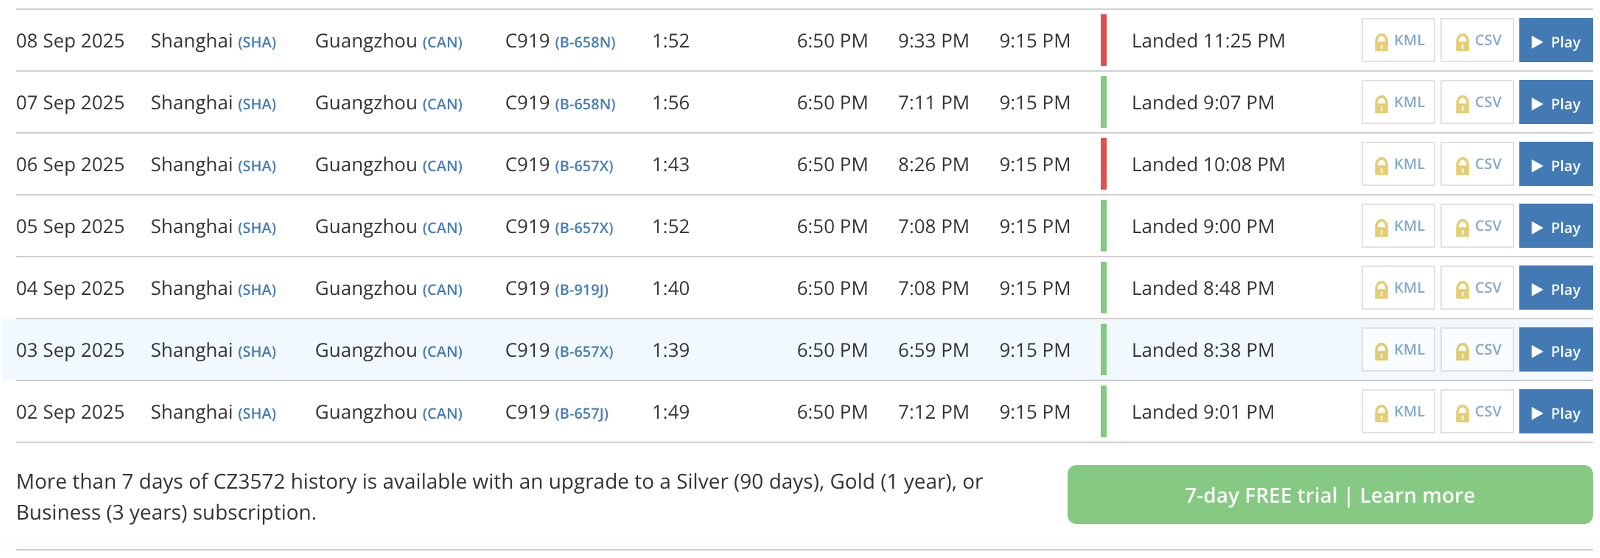Click locked KML button for 08 Sep flight
This screenshot has height=558, width=1600.
(1399, 41)
